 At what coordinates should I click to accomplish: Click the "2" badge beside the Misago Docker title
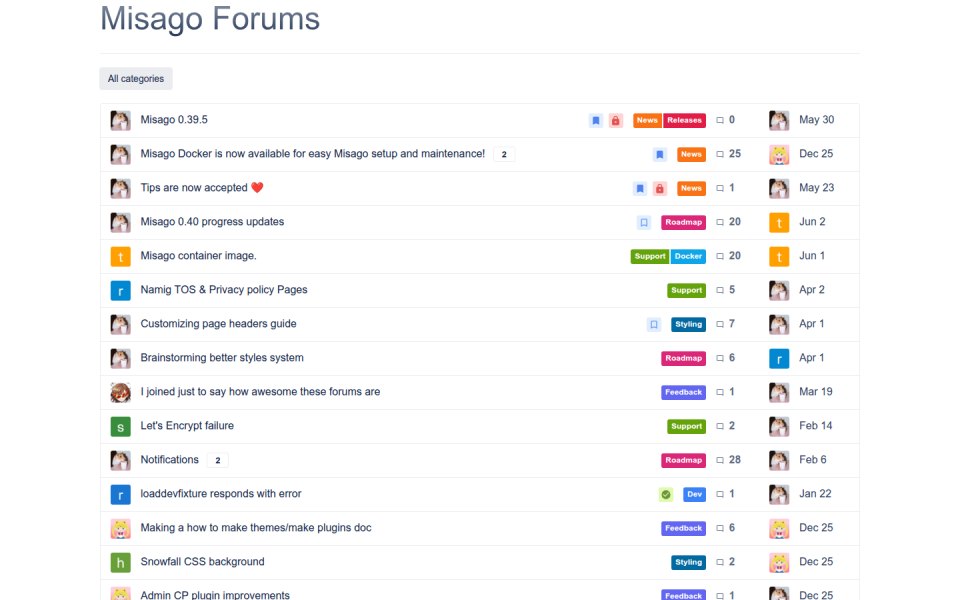tap(504, 154)
